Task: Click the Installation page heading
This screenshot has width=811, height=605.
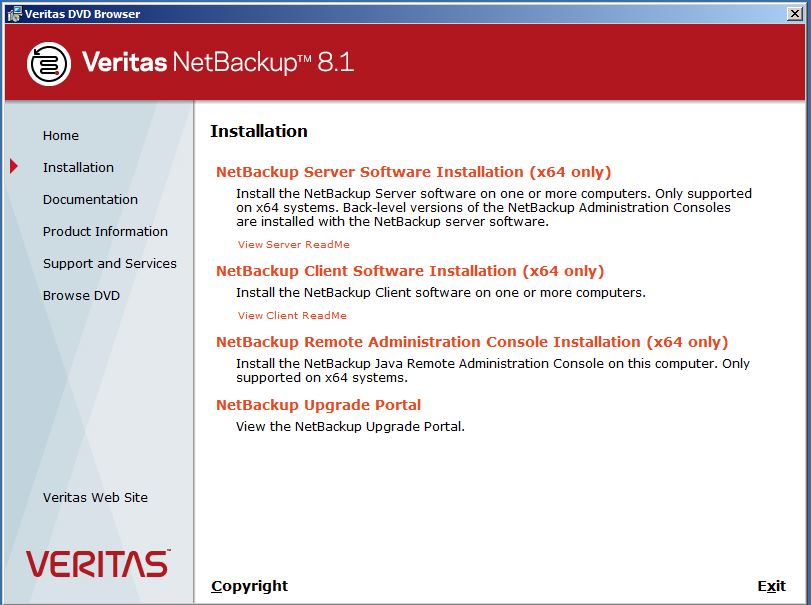Action: [x=258, y=131]
